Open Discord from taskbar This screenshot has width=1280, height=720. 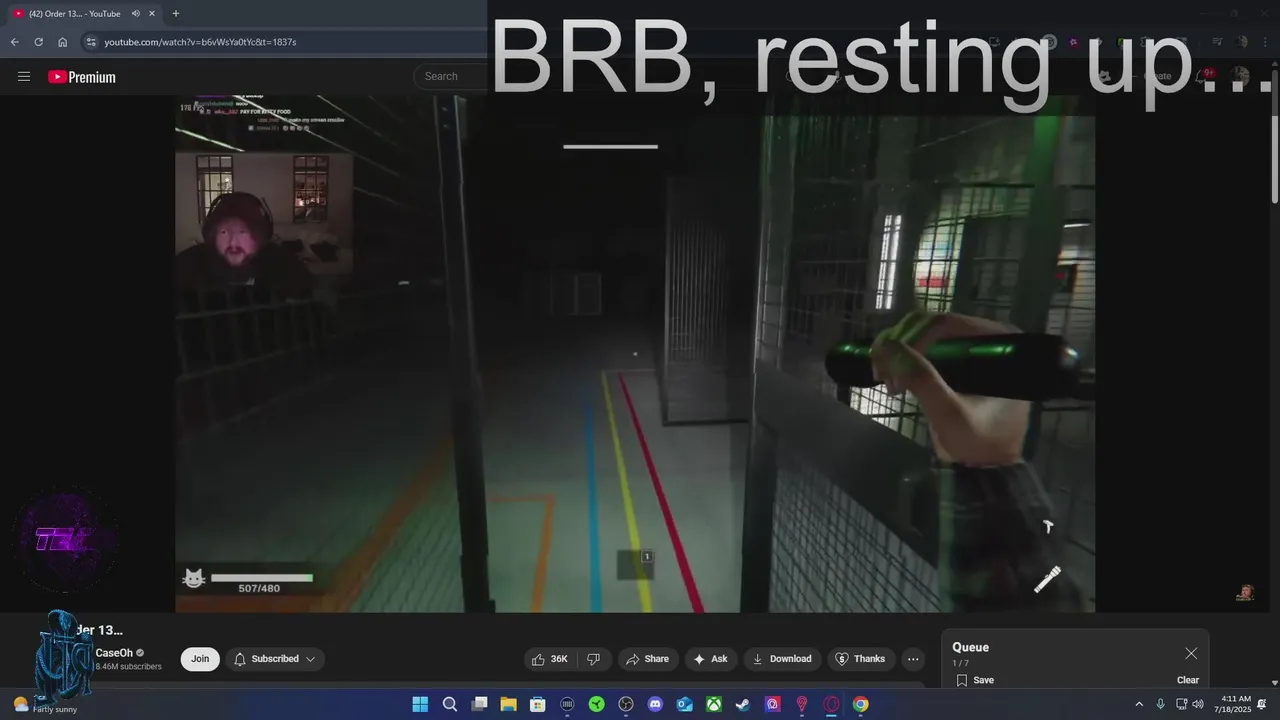[x=655, y=704]
